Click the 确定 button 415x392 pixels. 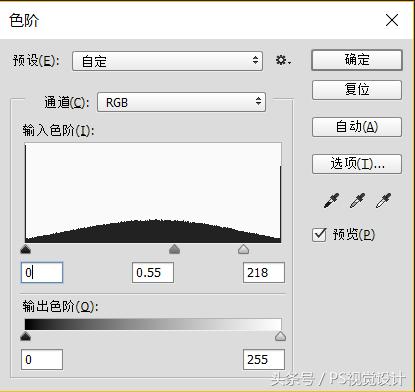[x=357, y=60]
